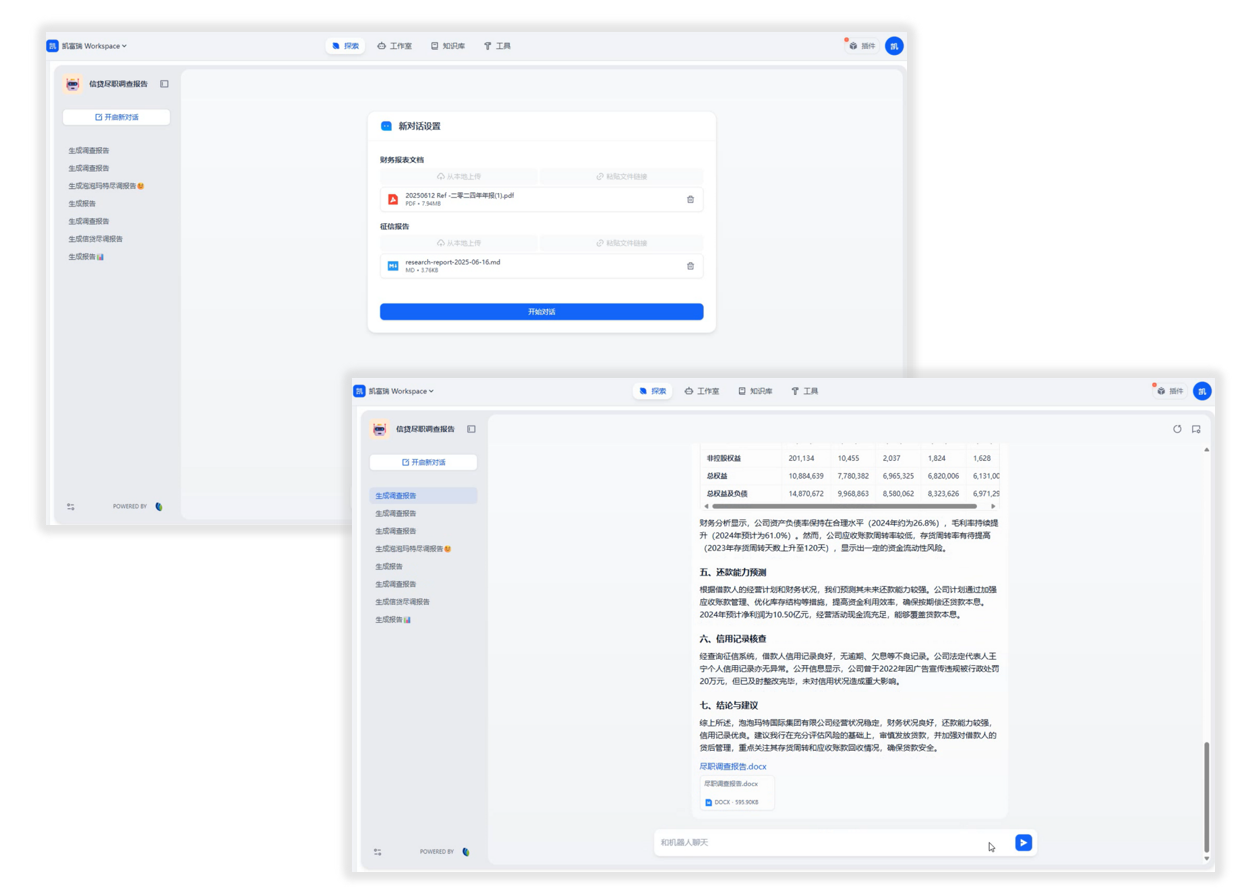Click the user avatar in the lower window
Image resolution: width=1252 pixels, height=888 pixels.
click(1202, 391)
